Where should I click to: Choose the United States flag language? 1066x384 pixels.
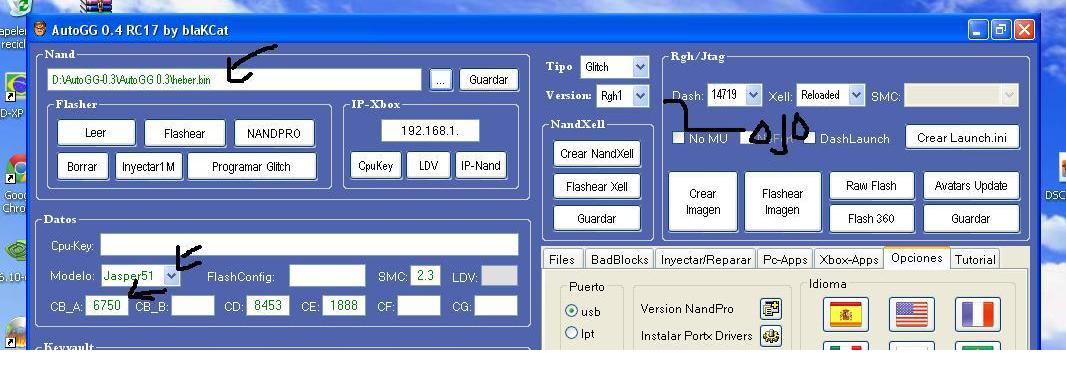[912, 314]
